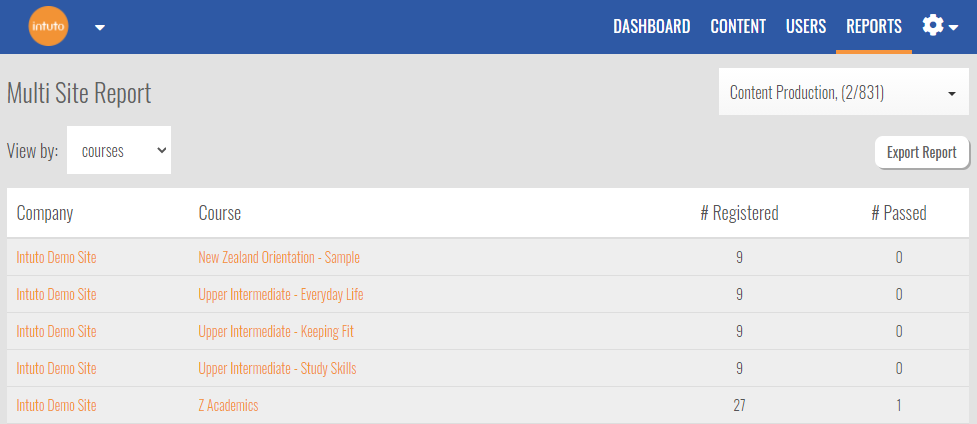The image size is (977, 424).
Task: Open the View by courses dropdown
Action: point(119,151)
